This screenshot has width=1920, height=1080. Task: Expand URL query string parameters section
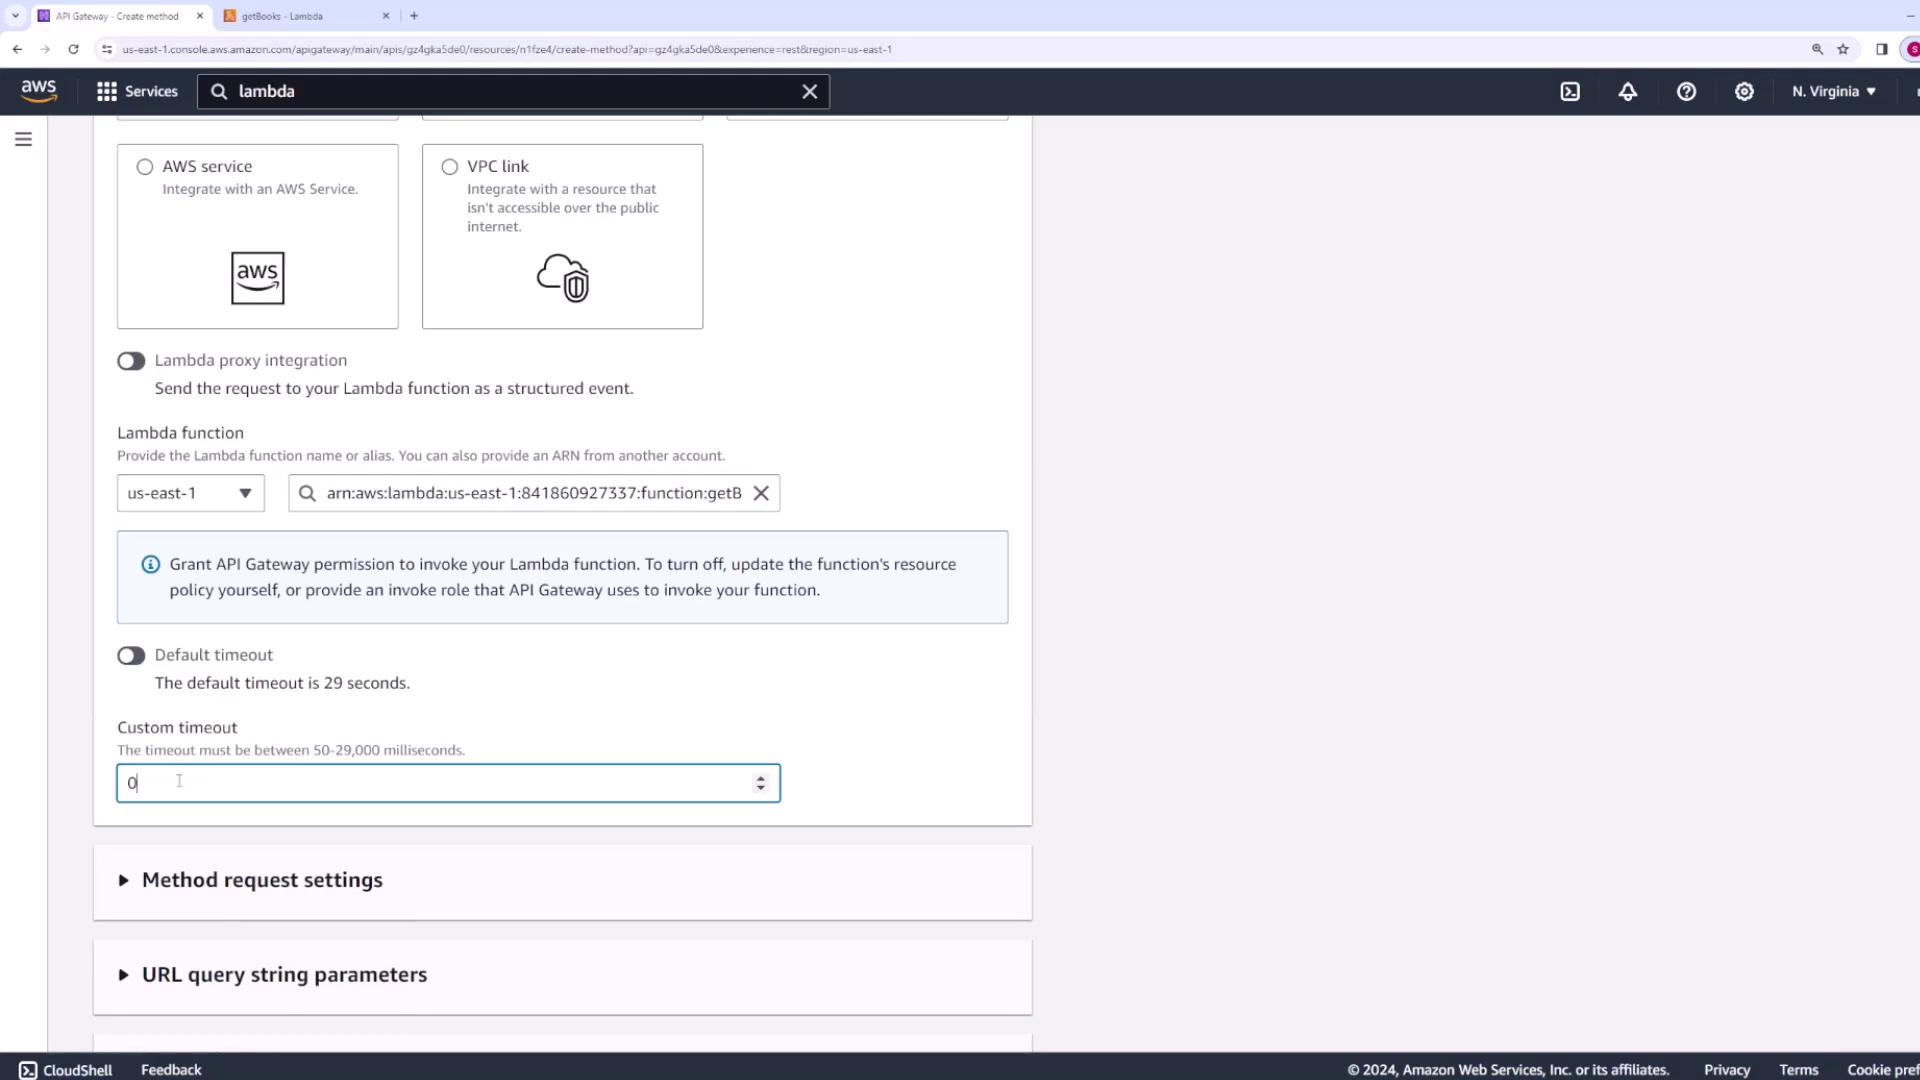[x=284, y=975]
